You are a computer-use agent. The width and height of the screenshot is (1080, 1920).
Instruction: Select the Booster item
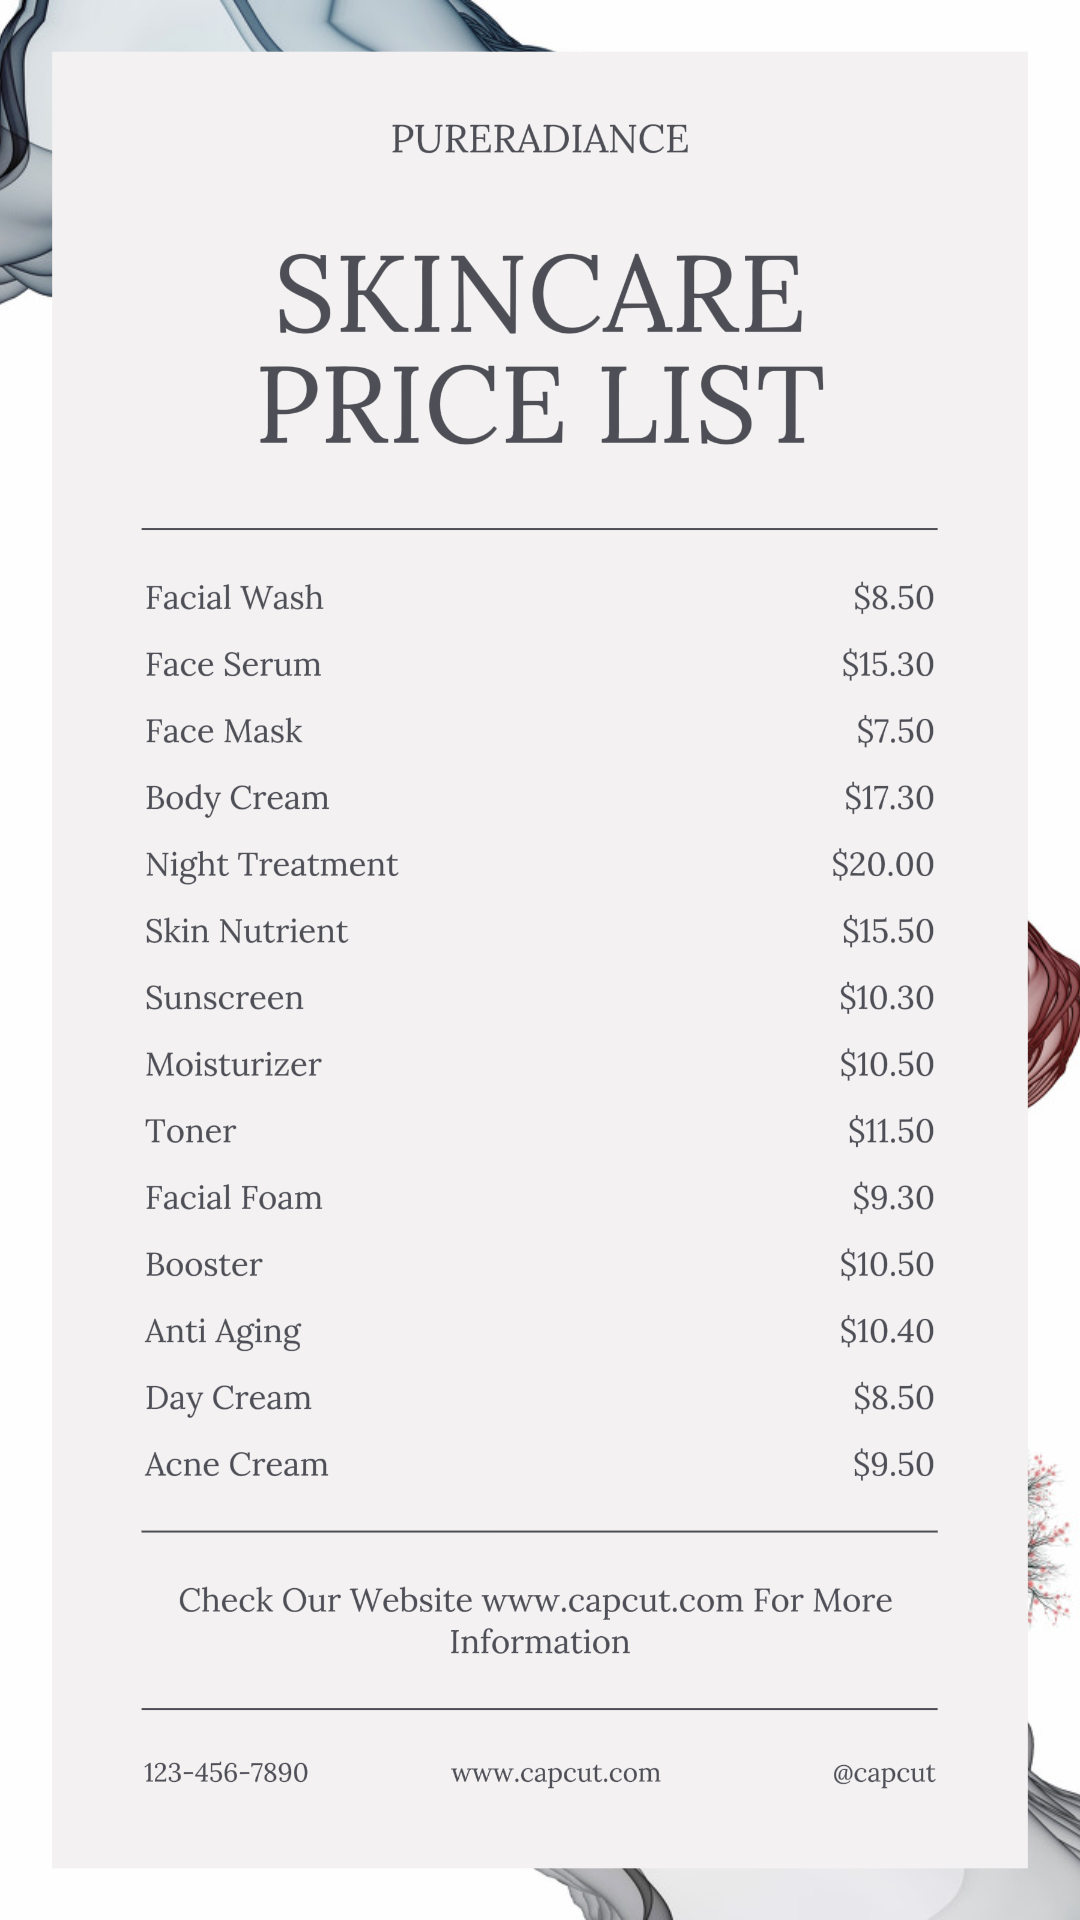click(x=203, y=1265)
